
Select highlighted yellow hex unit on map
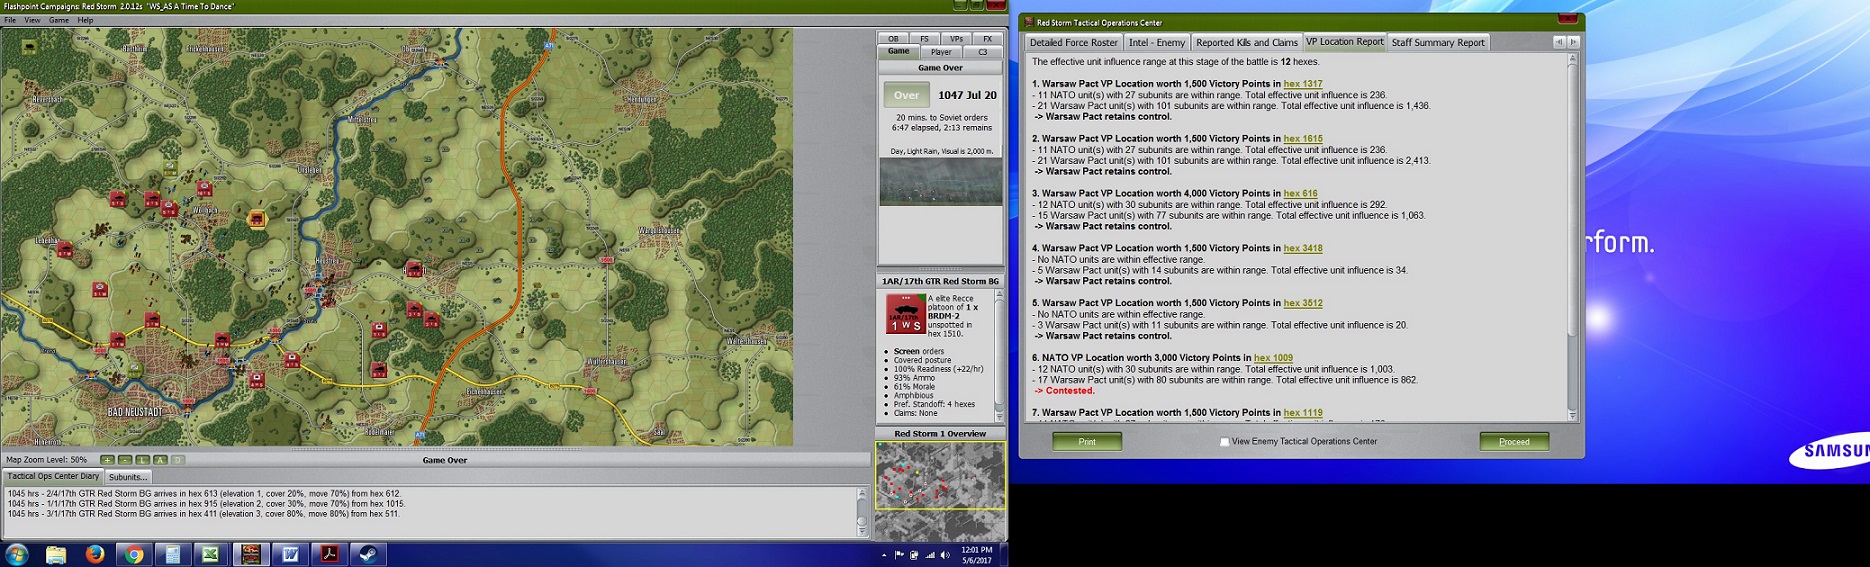point(257,218)
